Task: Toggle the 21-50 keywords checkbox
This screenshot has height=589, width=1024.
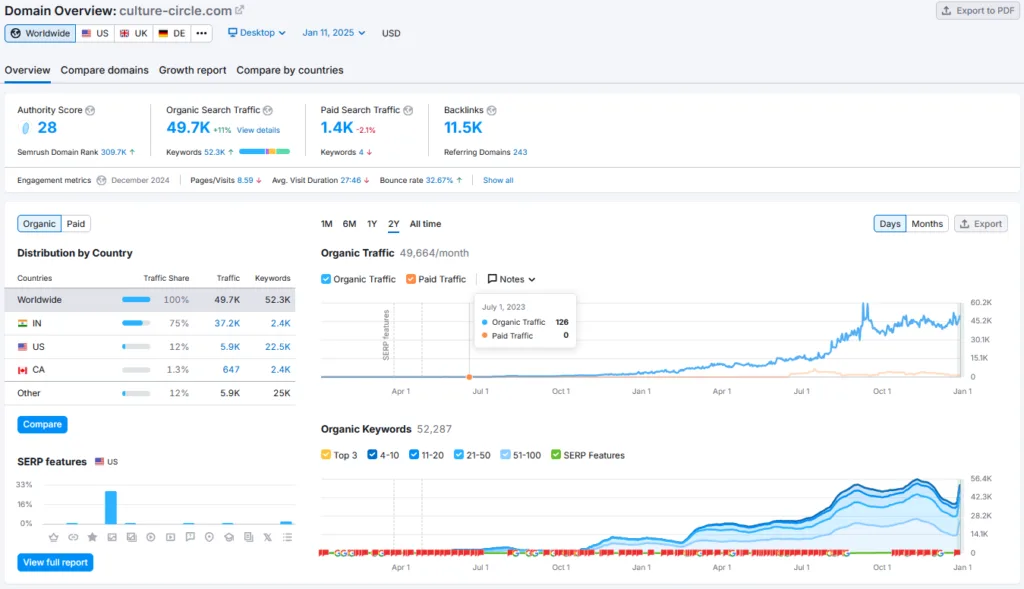Action: point(459,454)
